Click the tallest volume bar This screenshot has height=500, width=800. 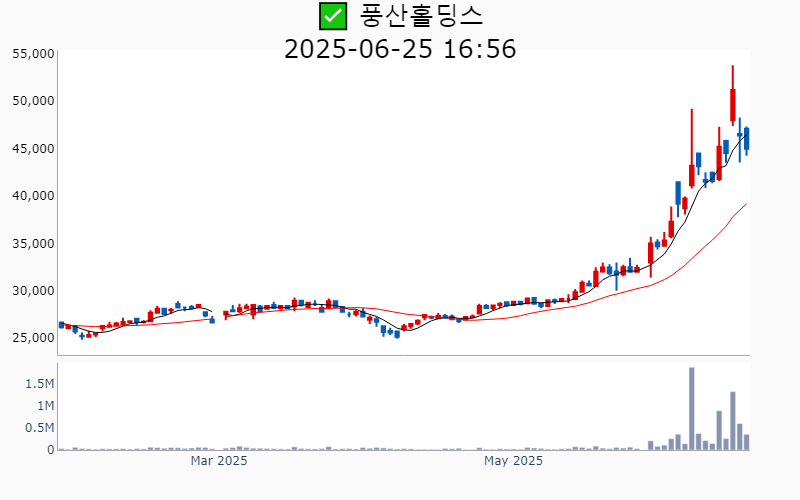[692, 409]
